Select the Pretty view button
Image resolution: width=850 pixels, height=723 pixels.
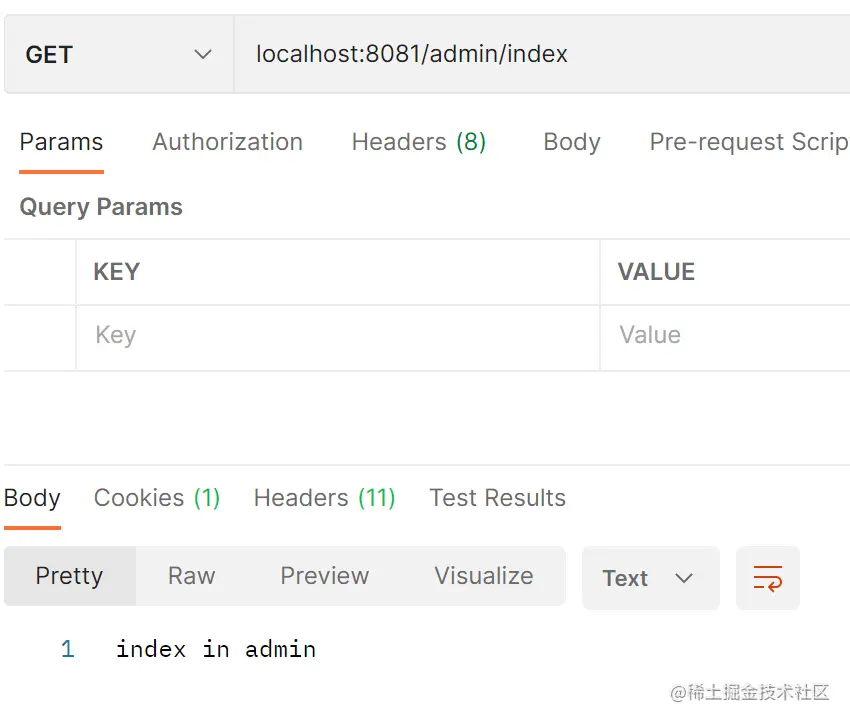point(69,576)
